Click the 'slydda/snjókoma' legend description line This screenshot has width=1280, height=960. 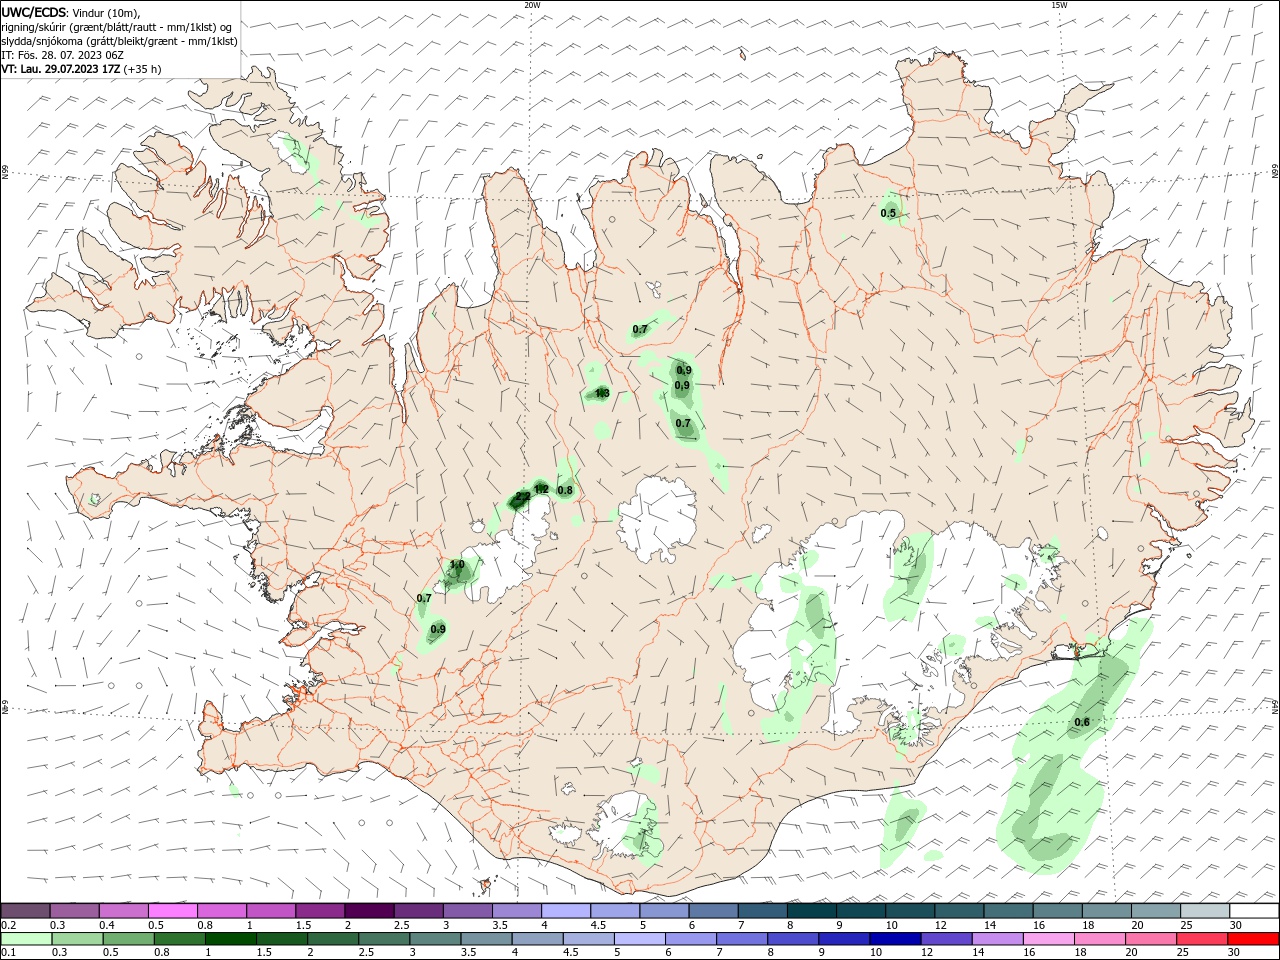(x=119, y=41)
